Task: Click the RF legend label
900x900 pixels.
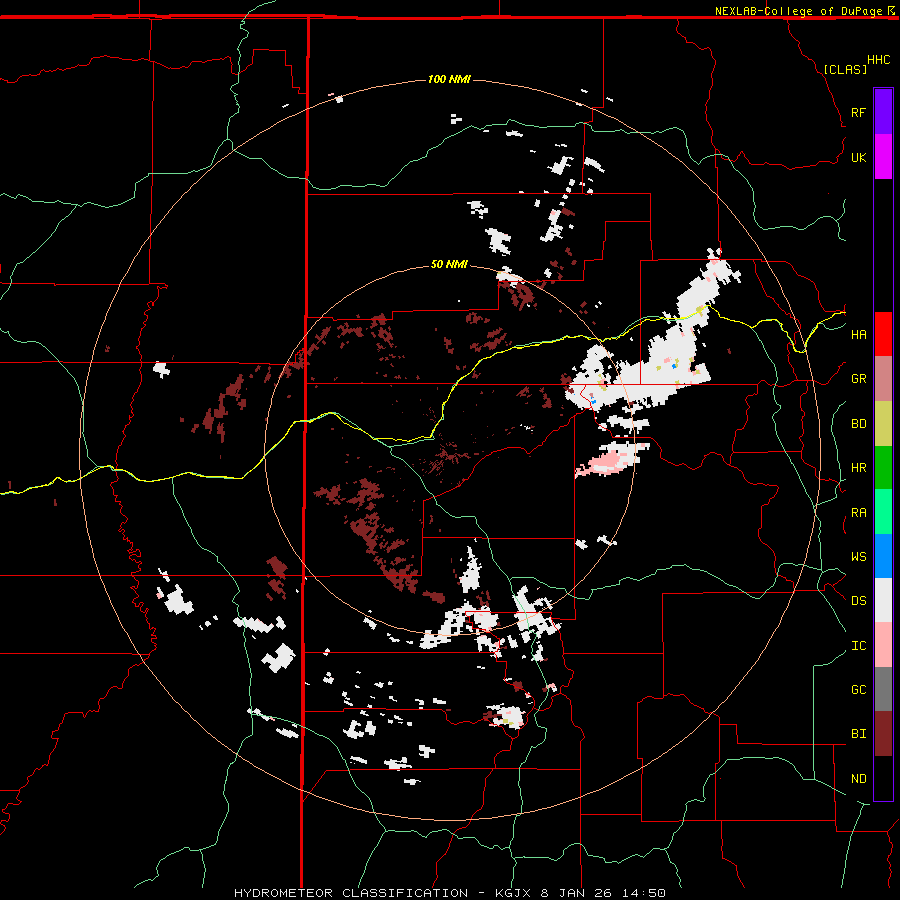Action: [x=858, y=113]
